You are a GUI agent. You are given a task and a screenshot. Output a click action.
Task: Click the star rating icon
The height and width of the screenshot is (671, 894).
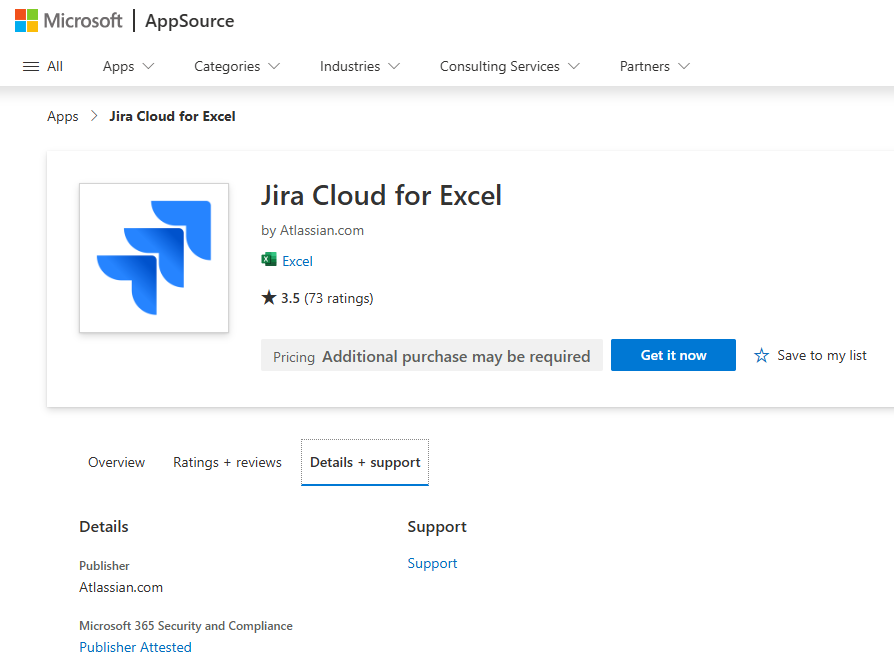(269, 297)
